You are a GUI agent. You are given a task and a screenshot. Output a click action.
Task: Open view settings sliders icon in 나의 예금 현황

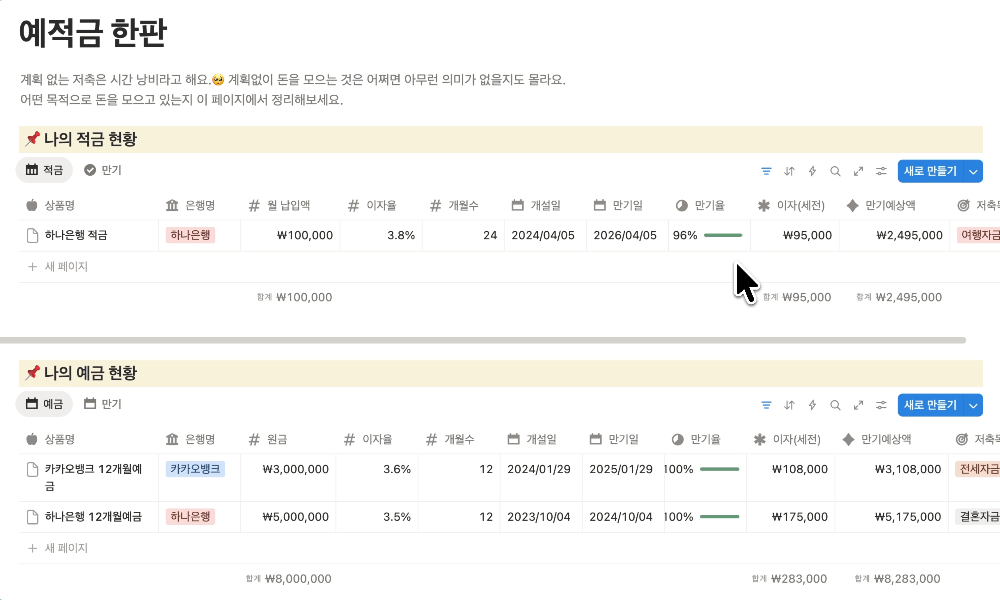881,405
